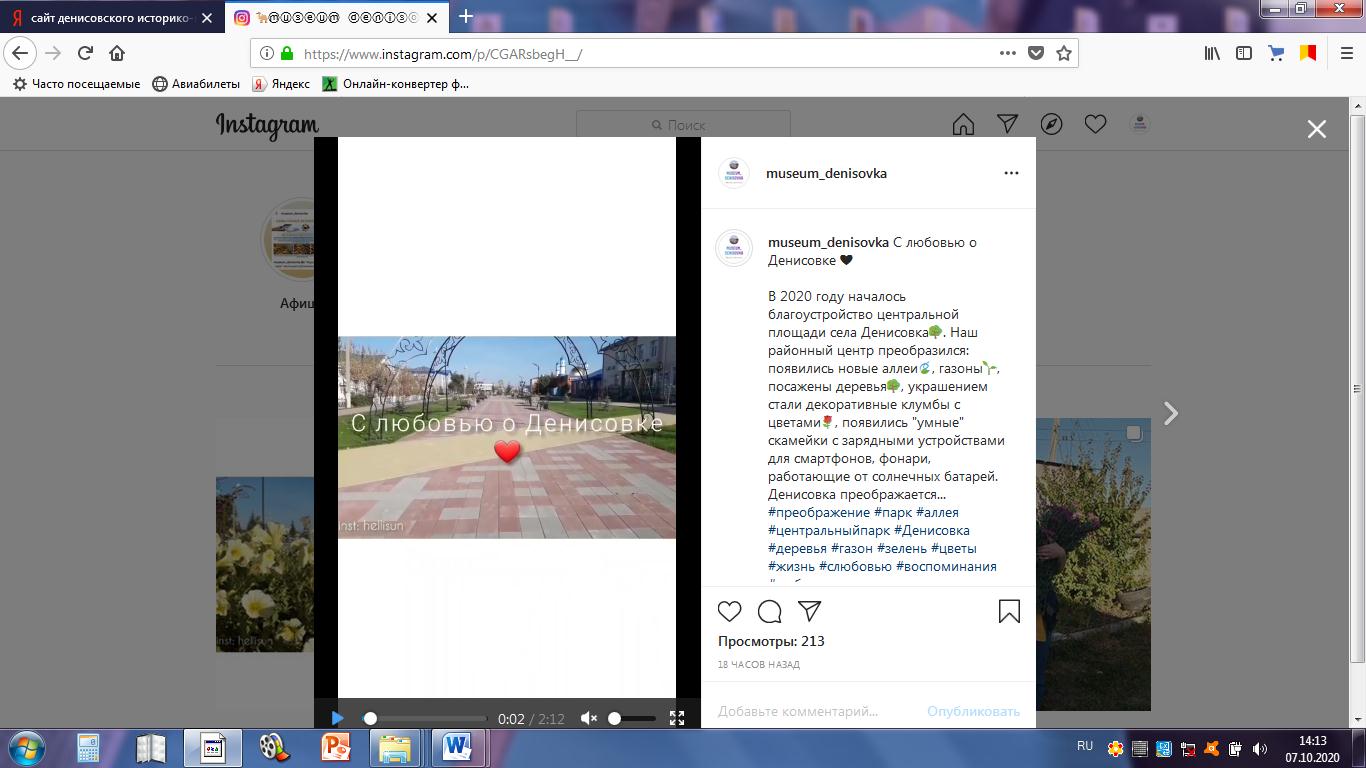
Task: Open hashtag #преображение
Action: tap(819, 512)
